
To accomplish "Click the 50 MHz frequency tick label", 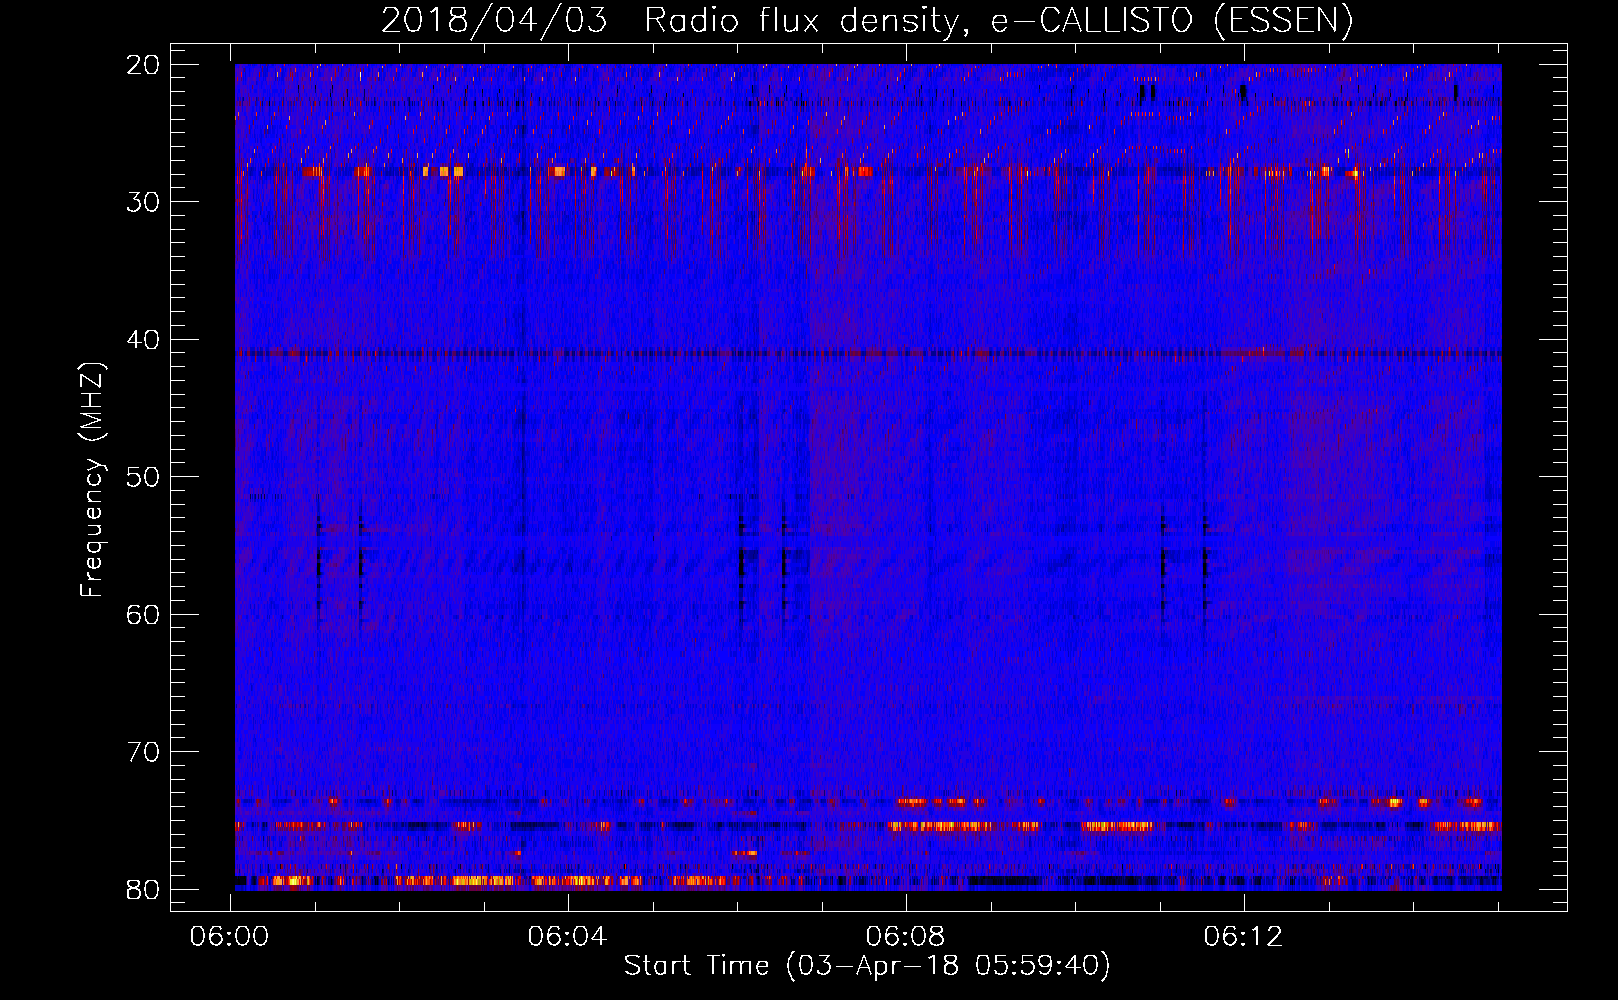I will coord(144,477).
